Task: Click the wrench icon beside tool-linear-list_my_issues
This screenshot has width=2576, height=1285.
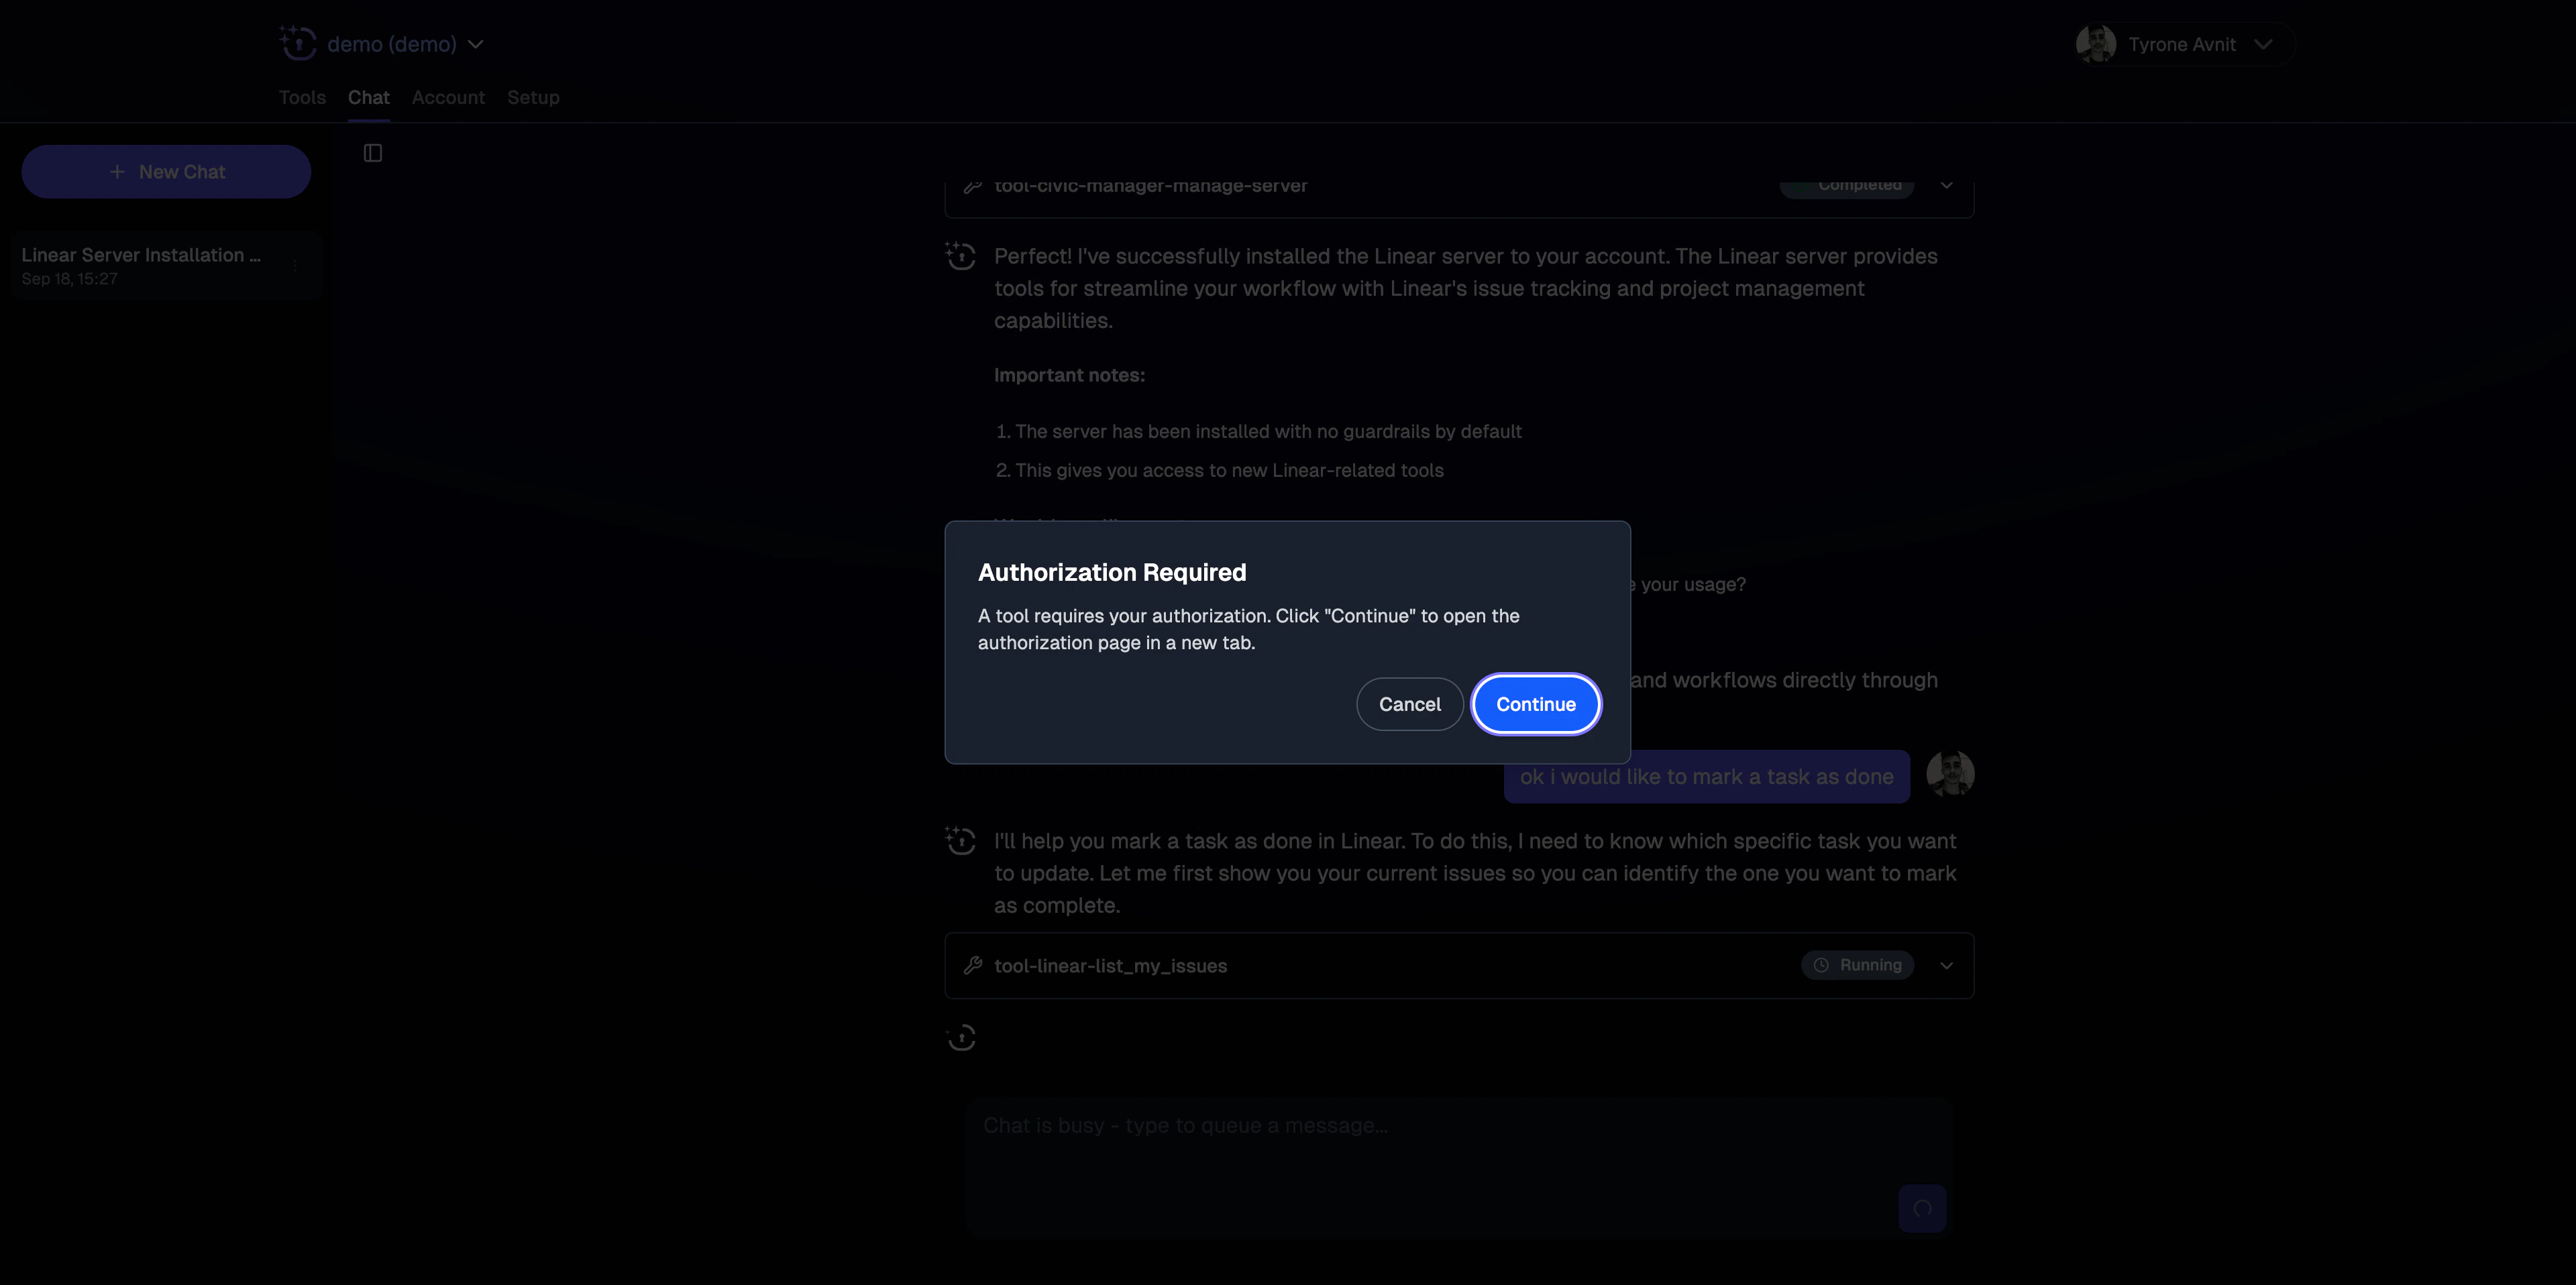Action: (x=974, y=965)
